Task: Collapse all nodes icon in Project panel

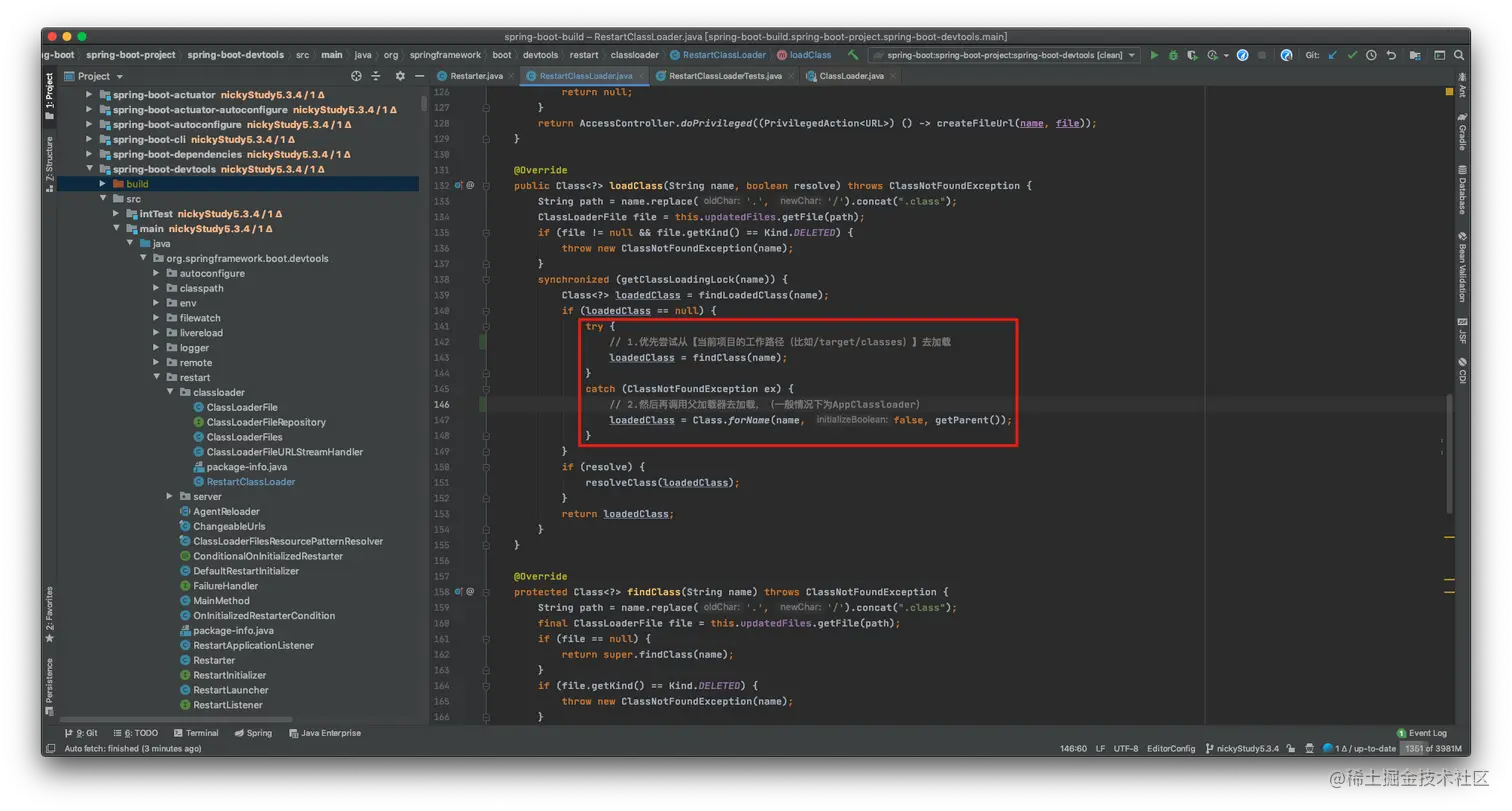Action: pos(376,76)
